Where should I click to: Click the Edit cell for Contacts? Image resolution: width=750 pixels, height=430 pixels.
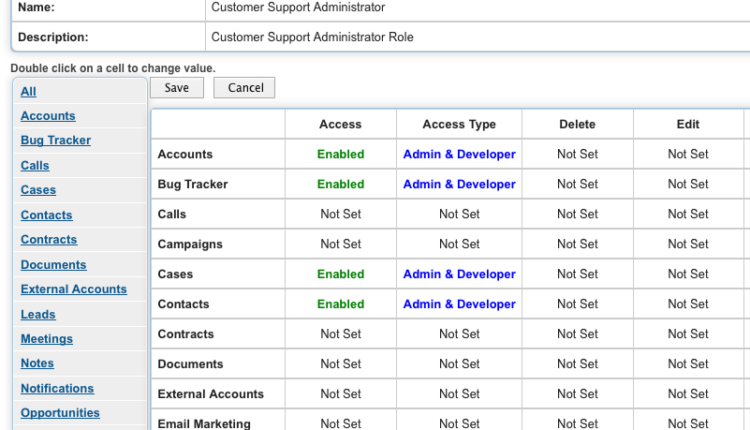coord(688,304)
